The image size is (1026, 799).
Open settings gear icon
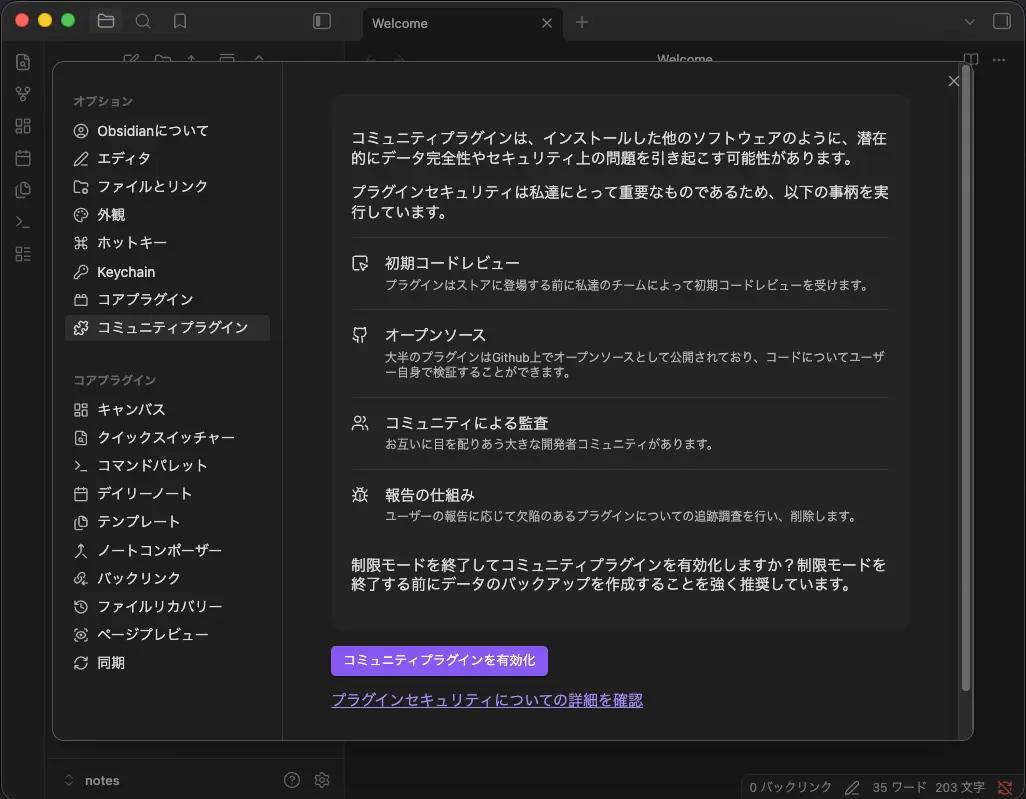click(322, 780)
